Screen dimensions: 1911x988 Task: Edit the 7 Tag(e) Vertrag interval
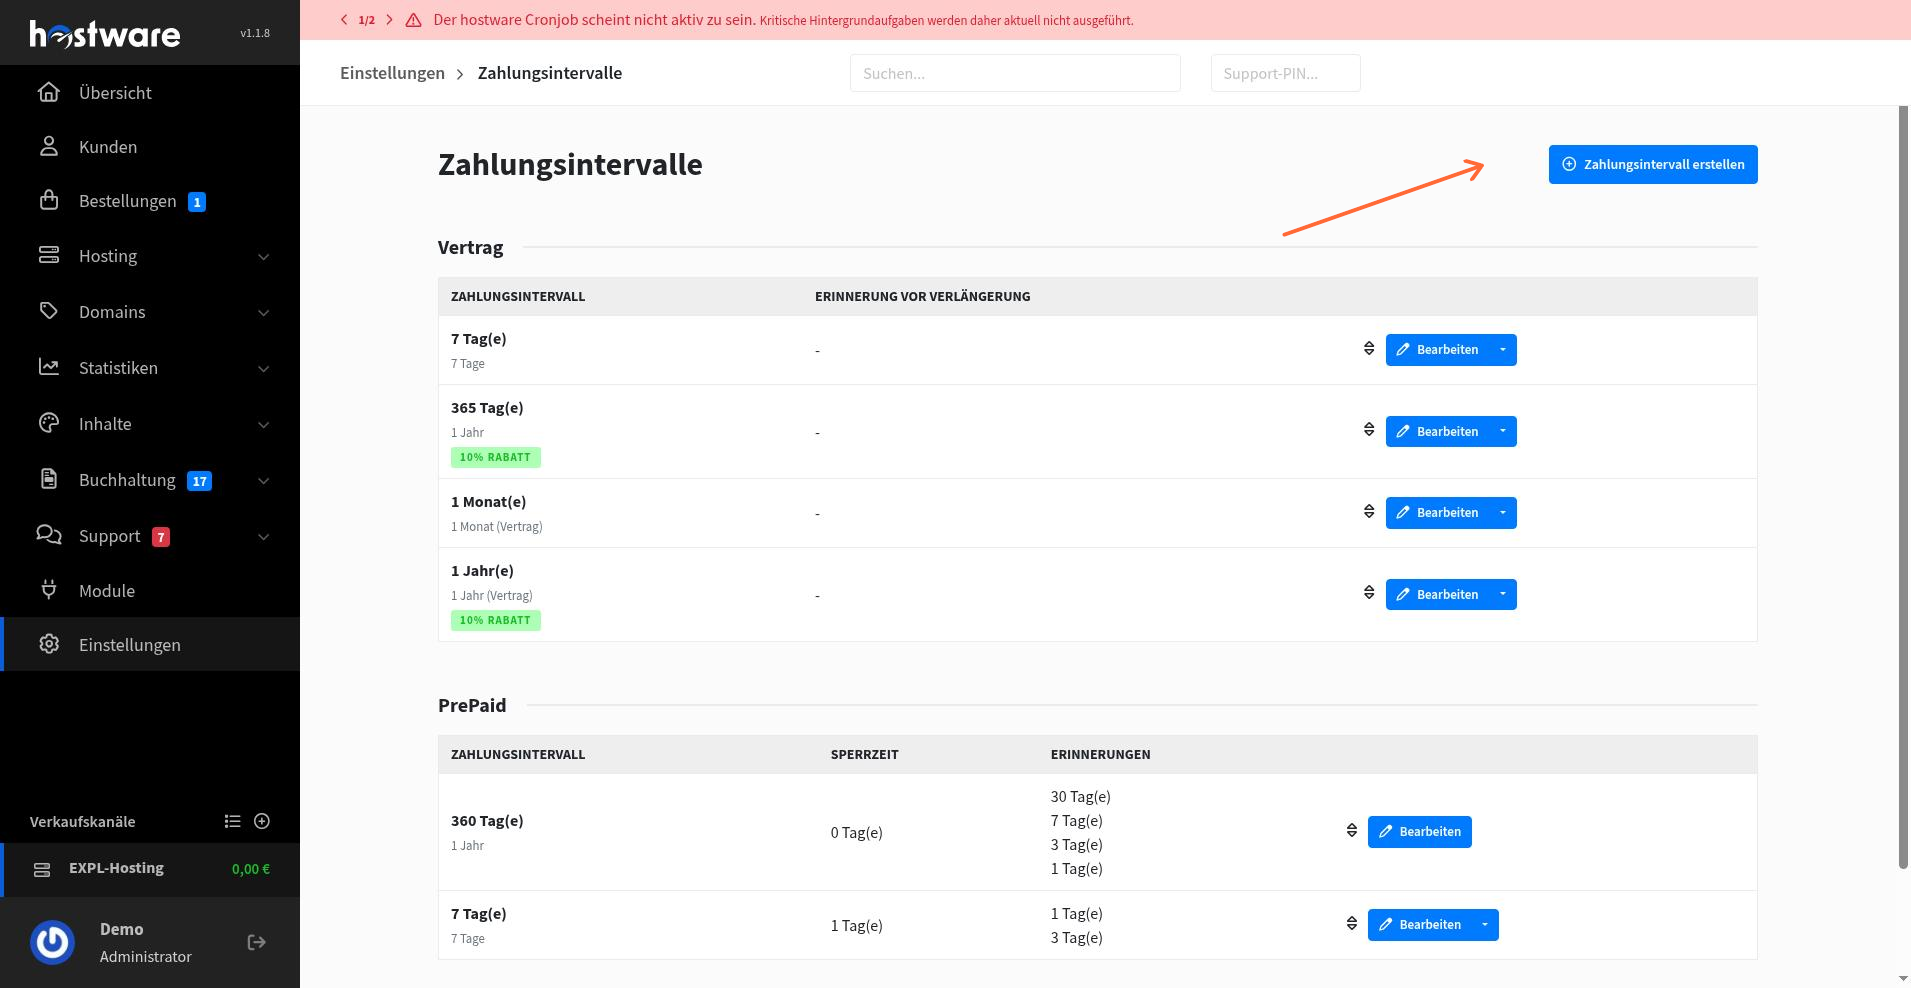click(1437, 350)
